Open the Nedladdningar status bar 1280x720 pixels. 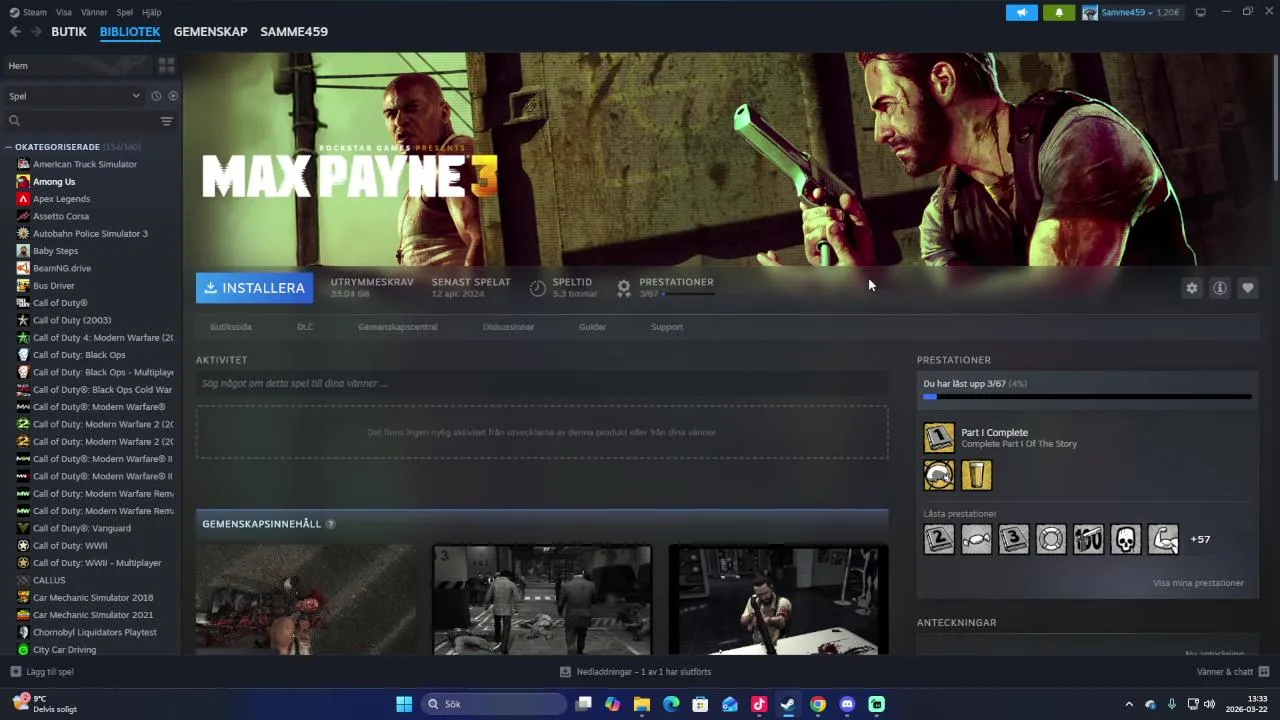coord(636,672)
